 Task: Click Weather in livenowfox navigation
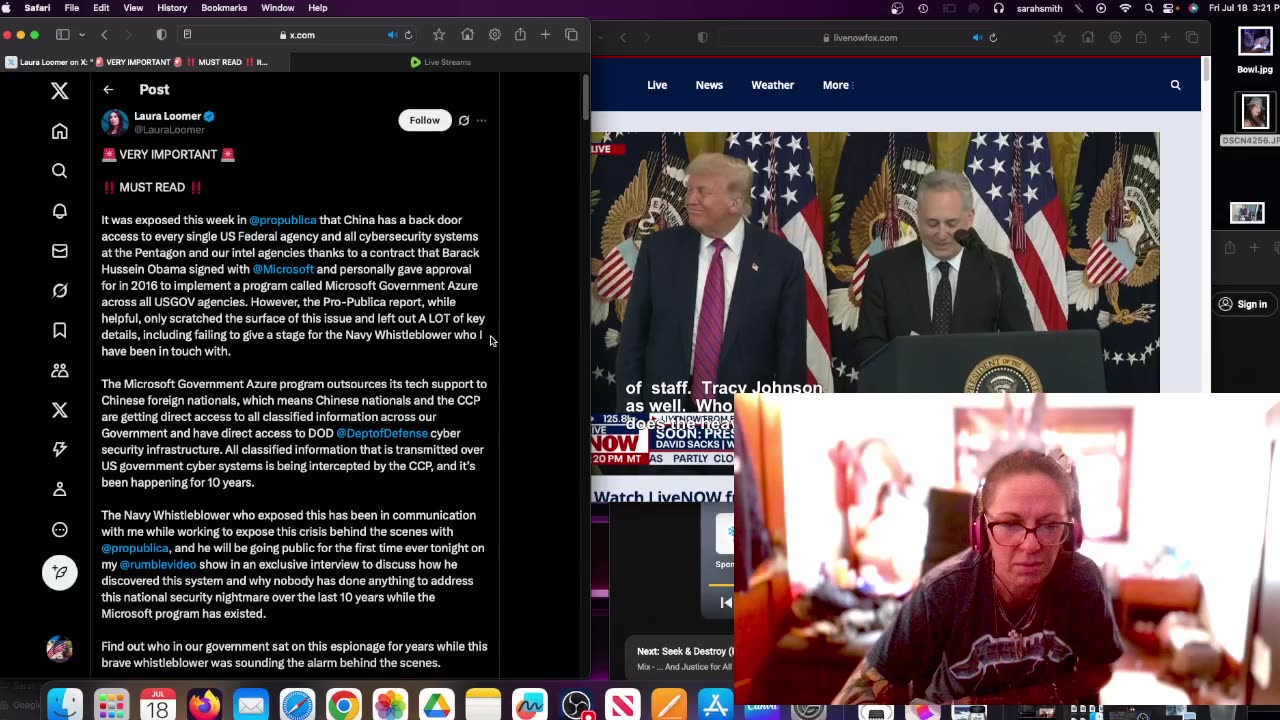[x=773, y=85]
